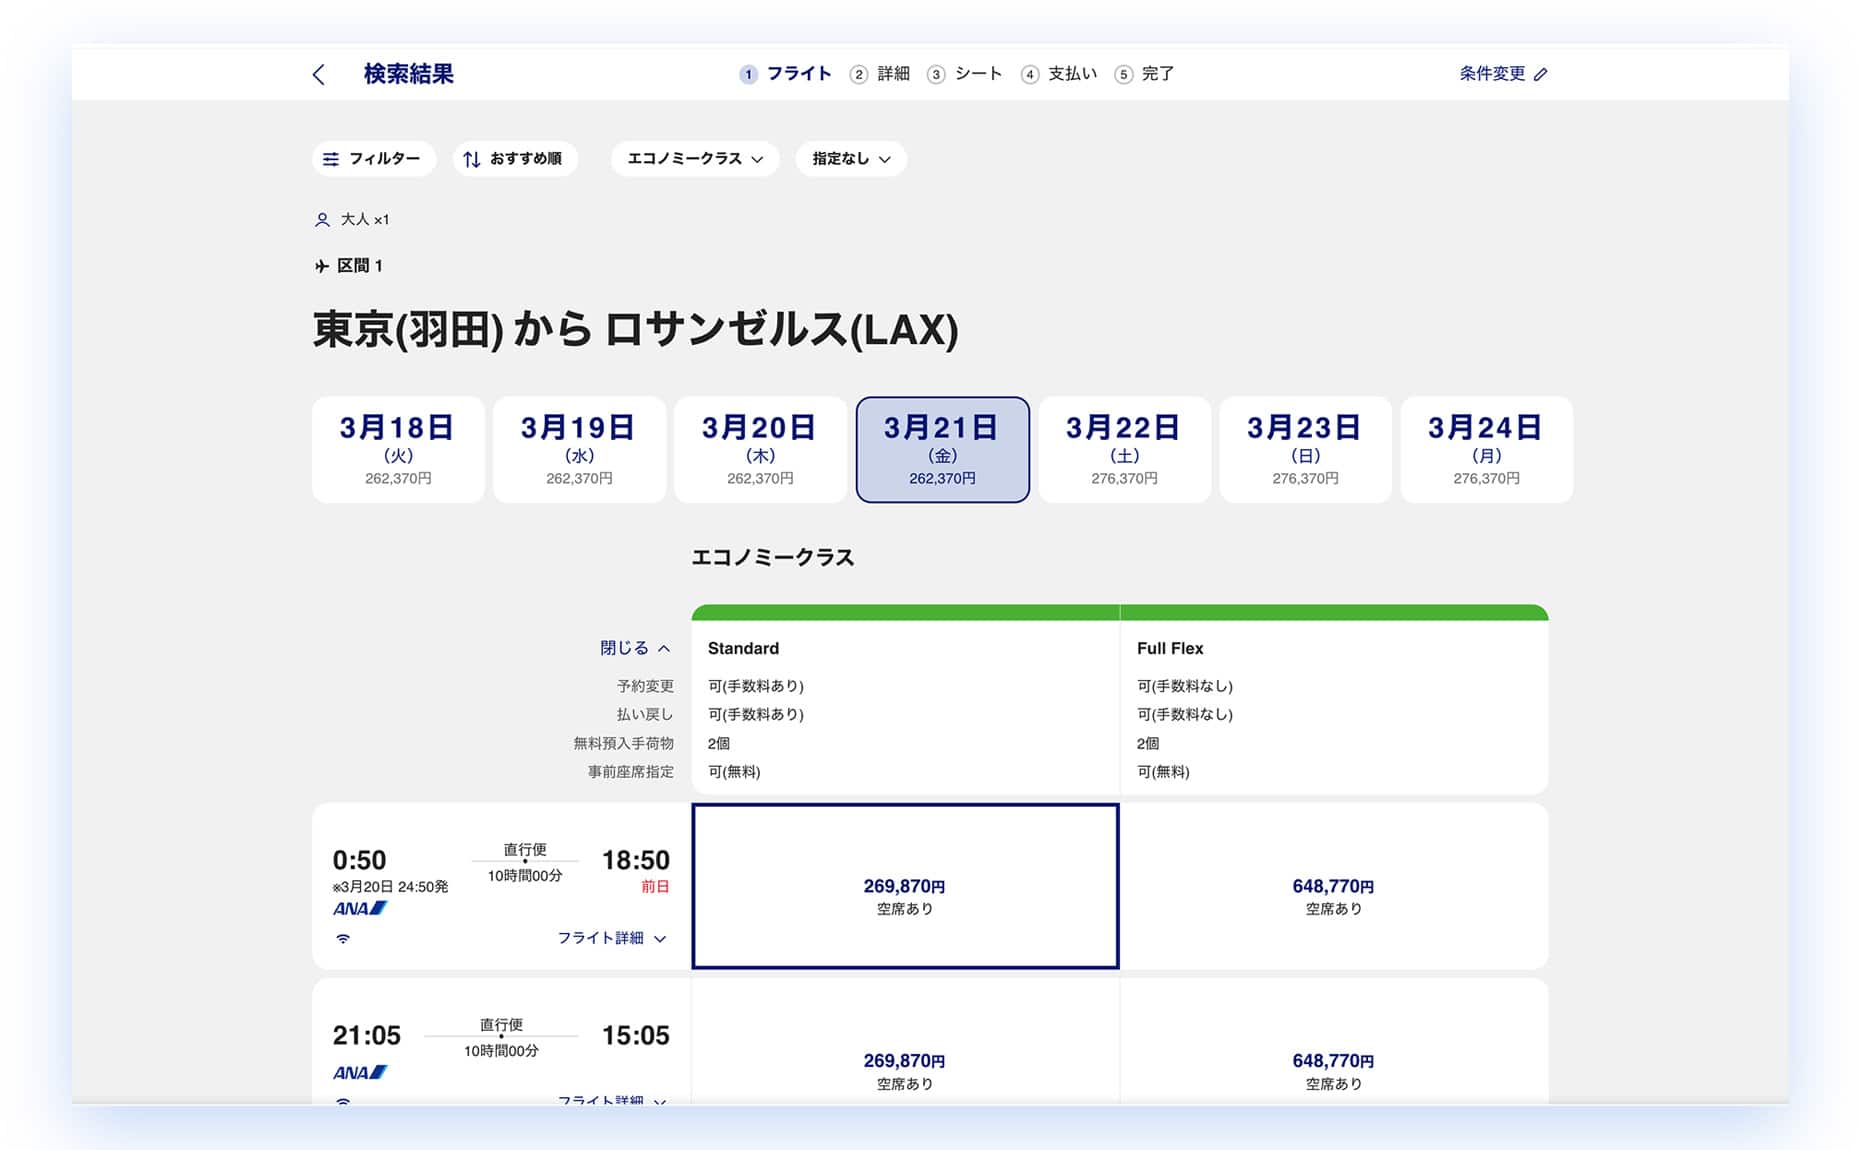Click the ANA logo on the 21:05 flight
This screenshot has width=1860, height=1150.
[359, 1073]
